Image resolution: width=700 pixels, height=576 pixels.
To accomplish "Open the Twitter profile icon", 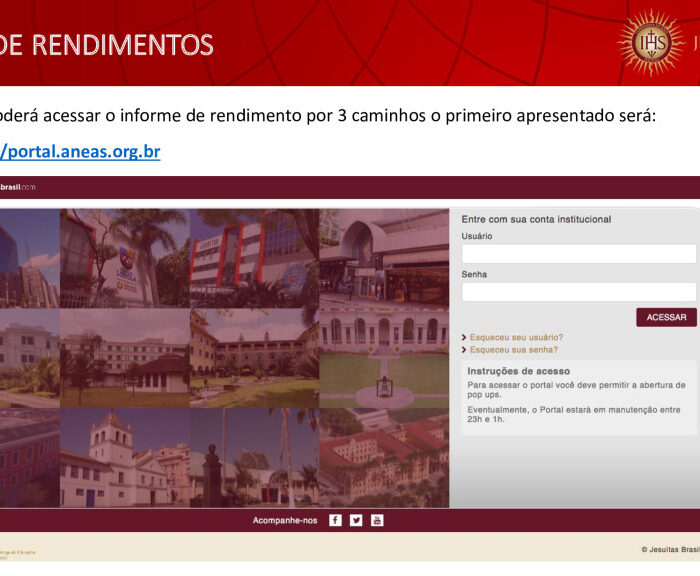I will (x=356, y=520).
